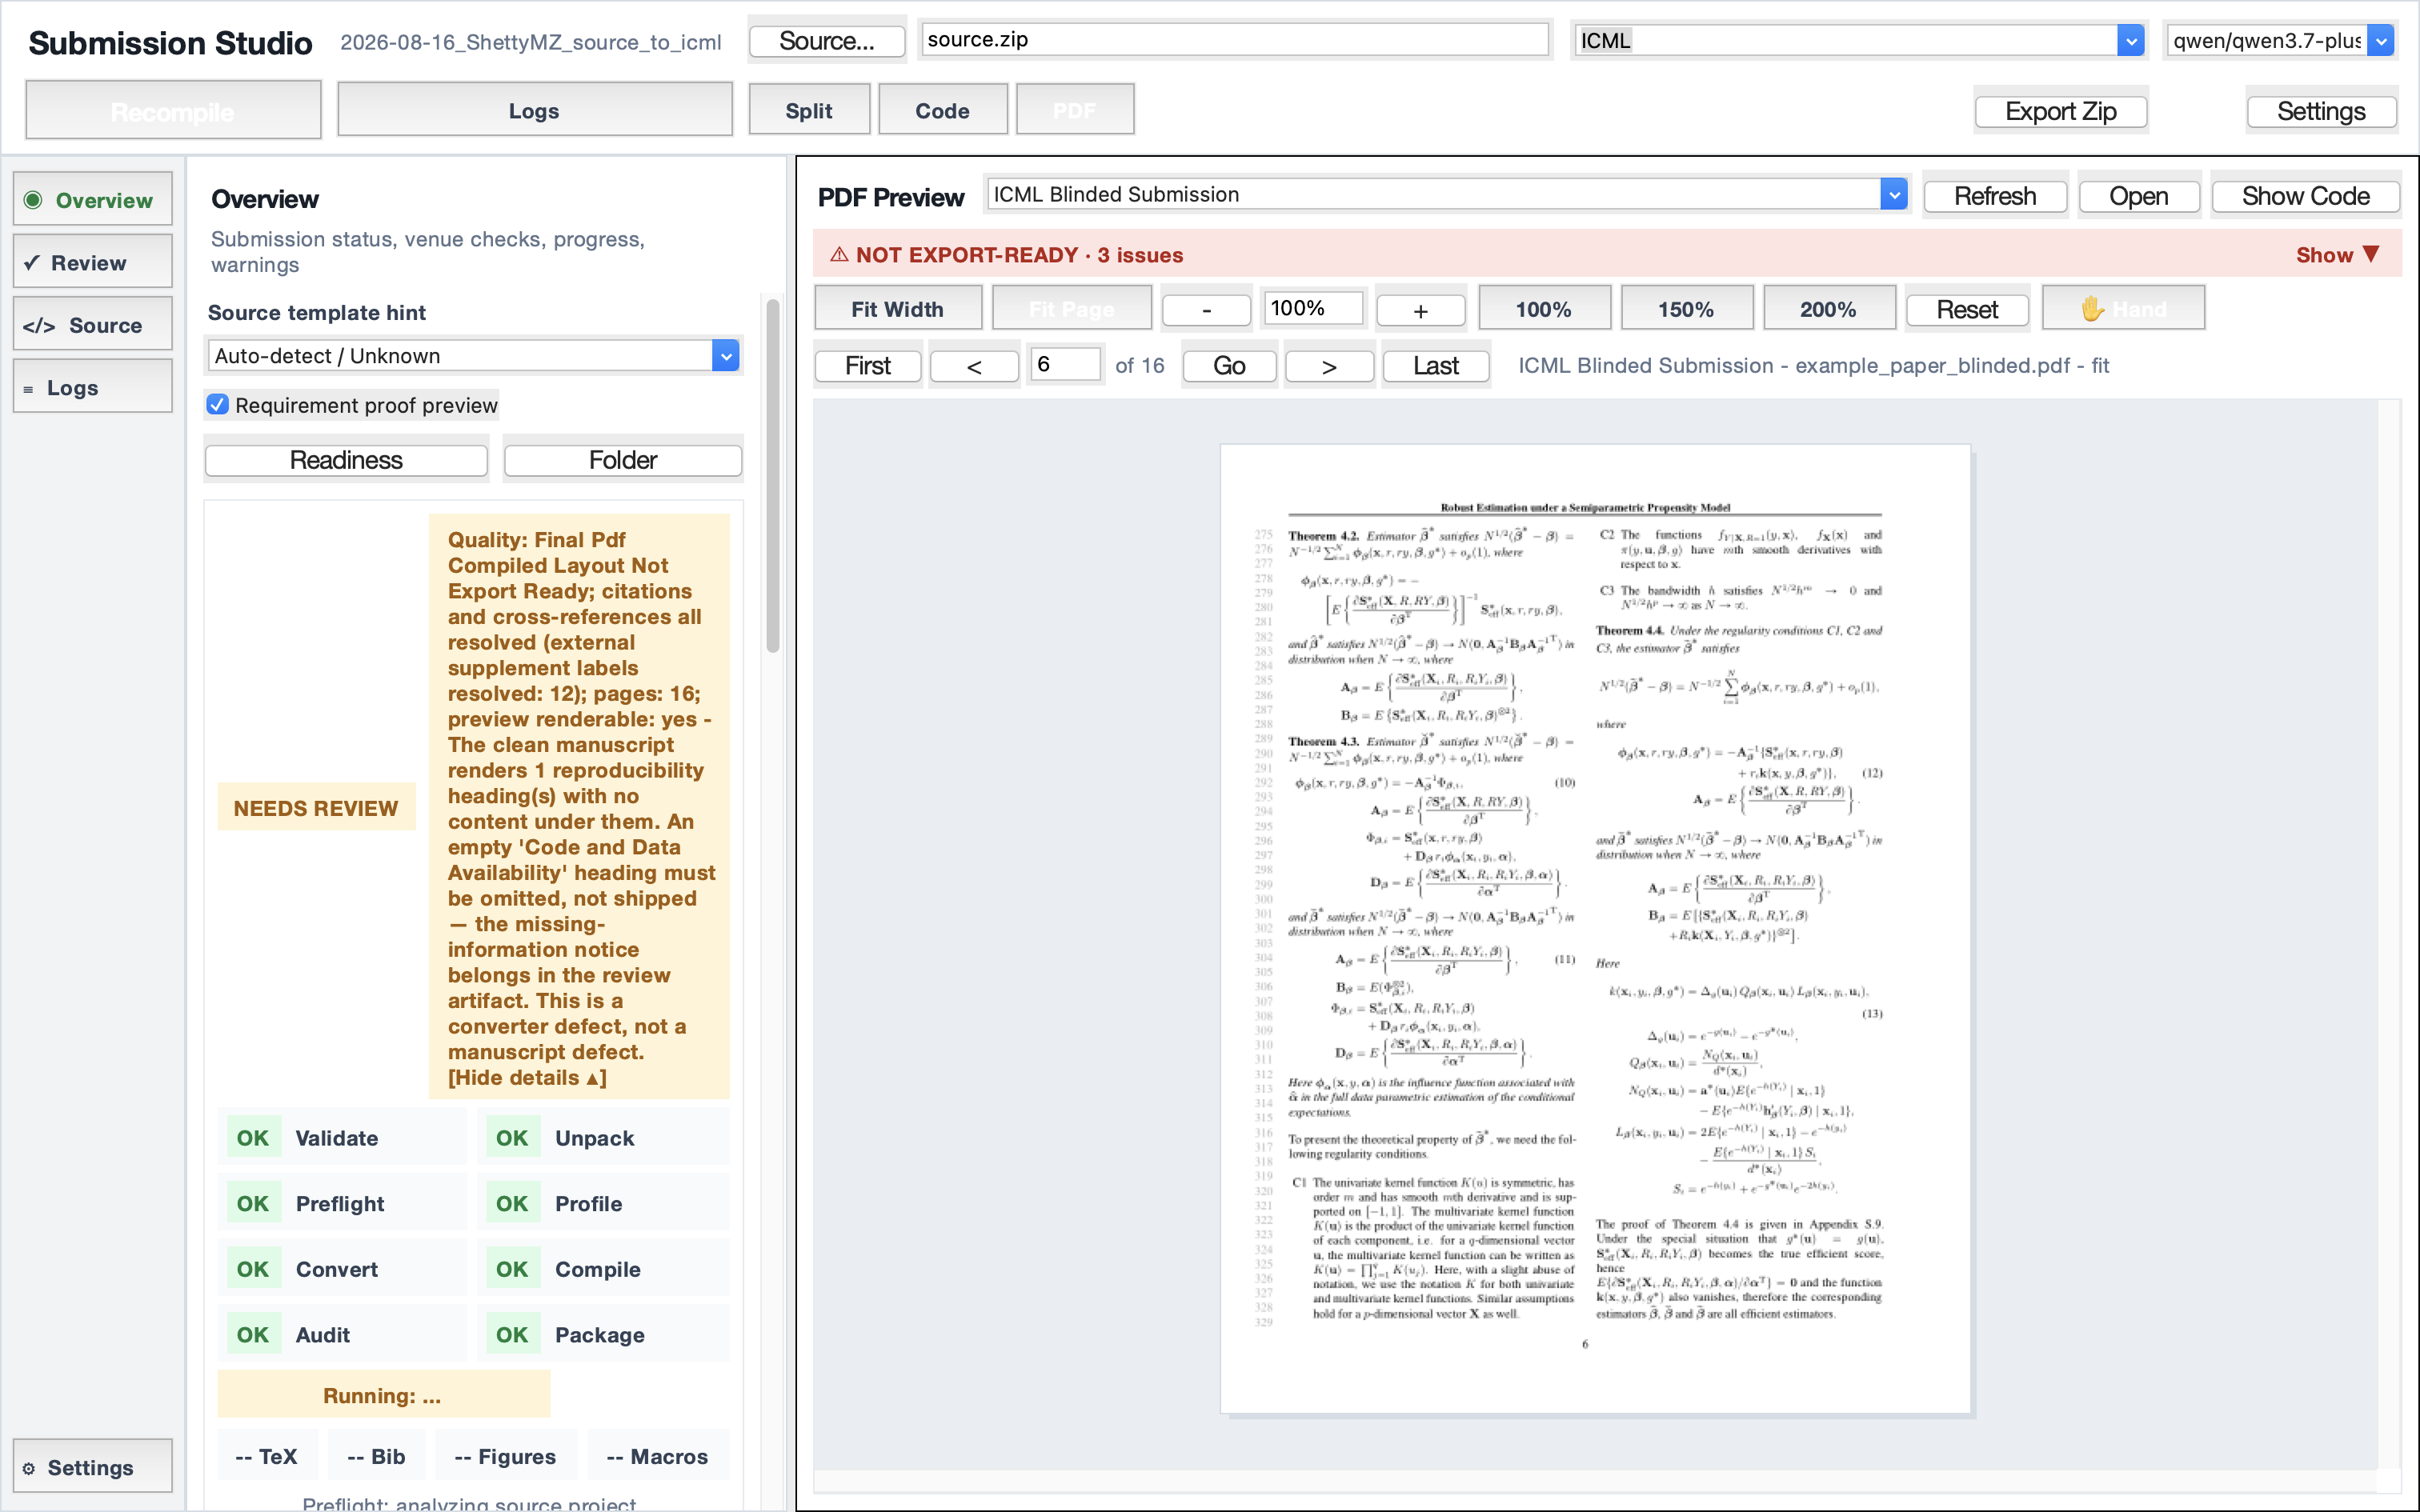Switch to Split view

pos(808,110)
